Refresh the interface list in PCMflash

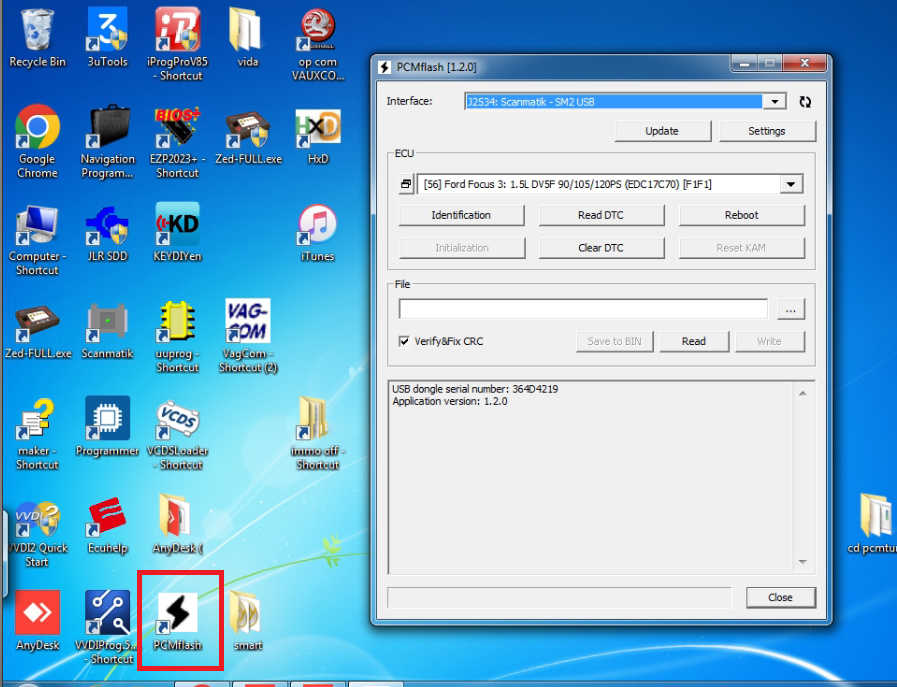(x=805, y=102)
